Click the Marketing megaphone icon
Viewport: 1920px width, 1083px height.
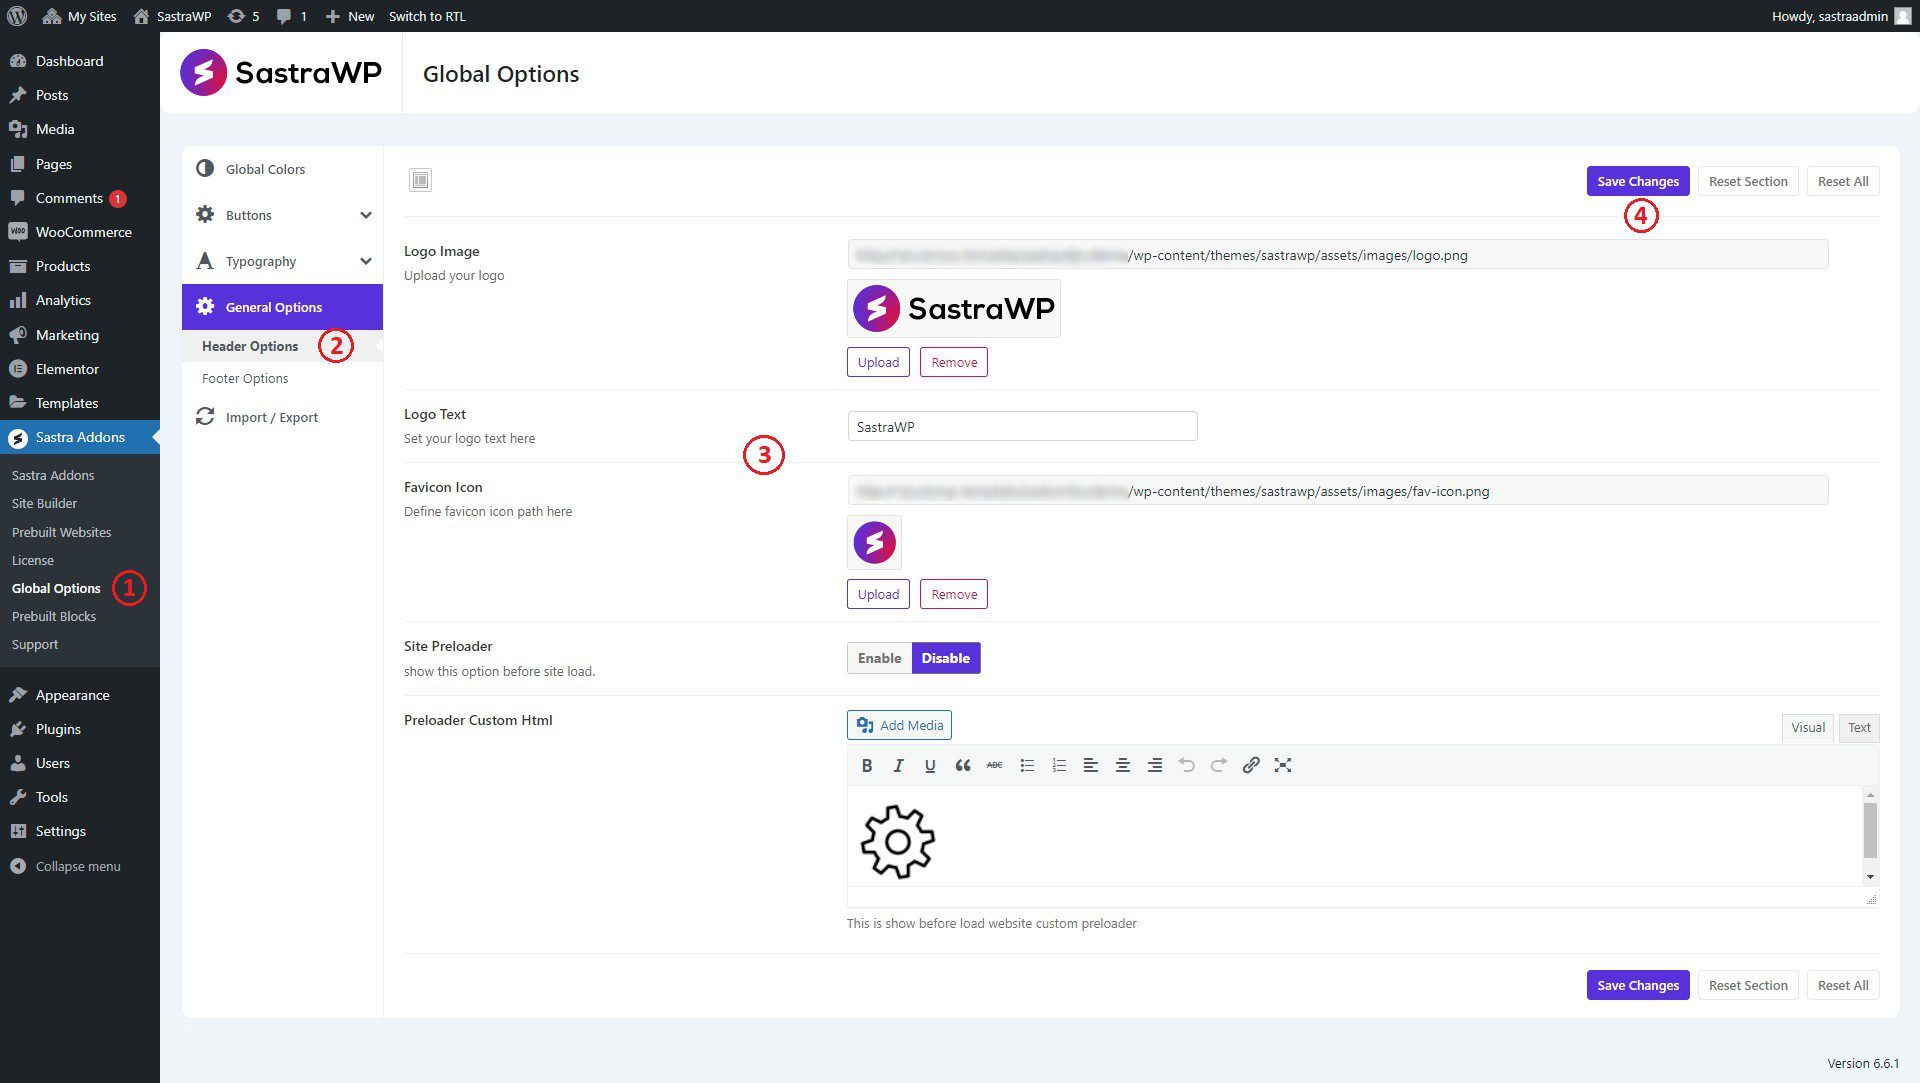click(x=17, y=335)
